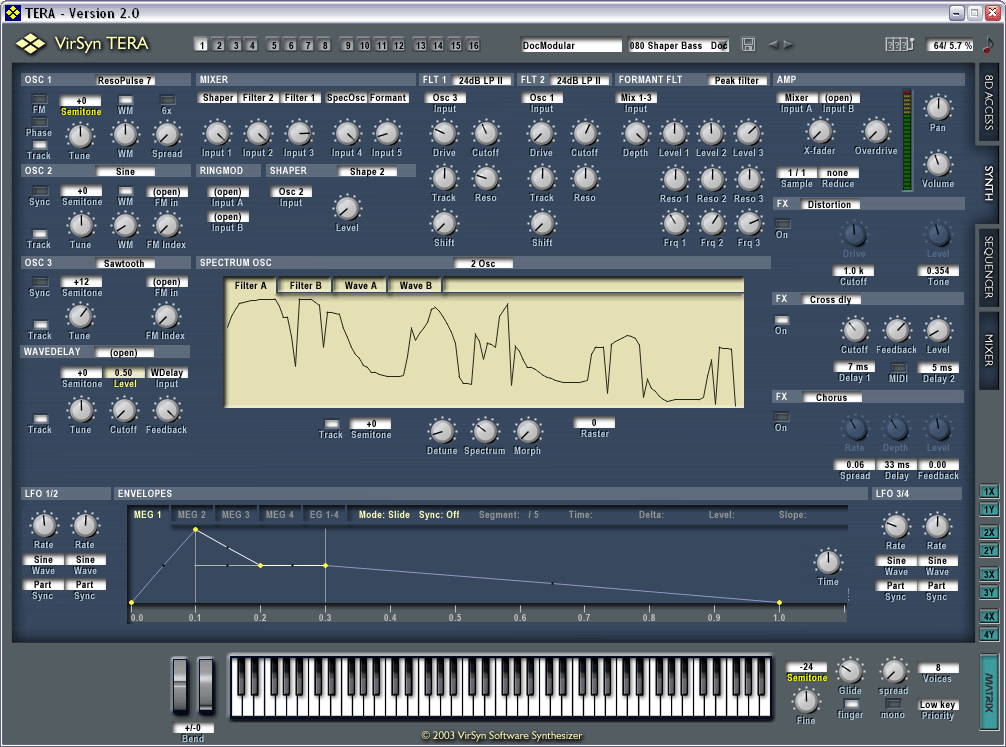Click the Cross dly Feedback knob
The width and height of the screenshot is (1006, 747).
tap(896, 331)
